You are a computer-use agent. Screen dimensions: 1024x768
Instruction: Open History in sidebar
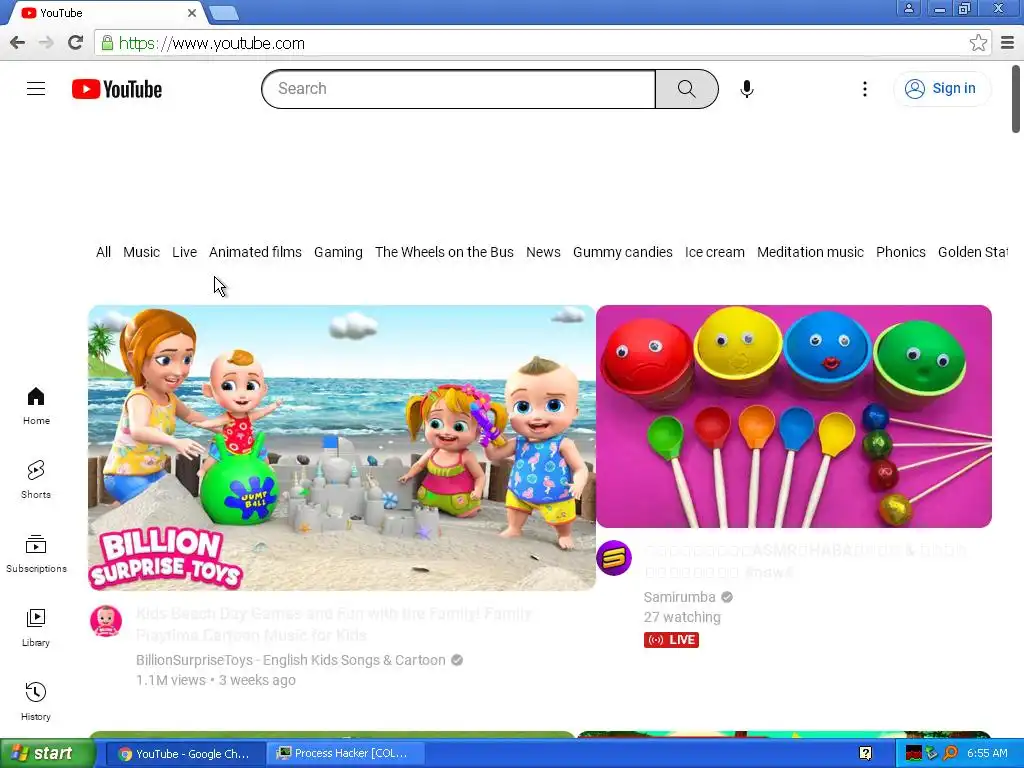(x=36, y=701)
